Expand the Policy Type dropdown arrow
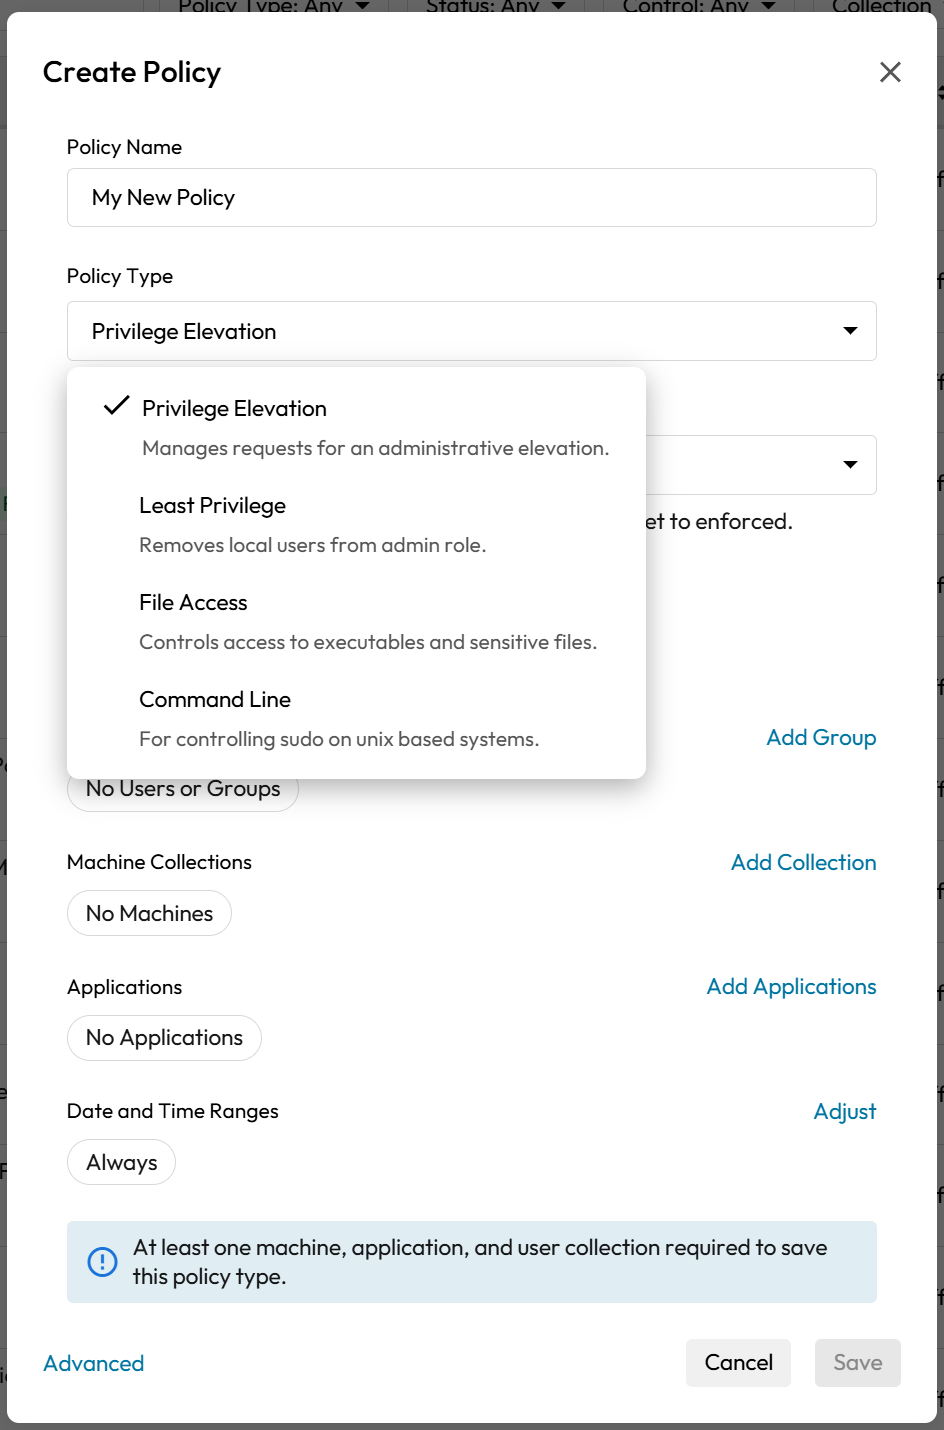 coord(850,331)
